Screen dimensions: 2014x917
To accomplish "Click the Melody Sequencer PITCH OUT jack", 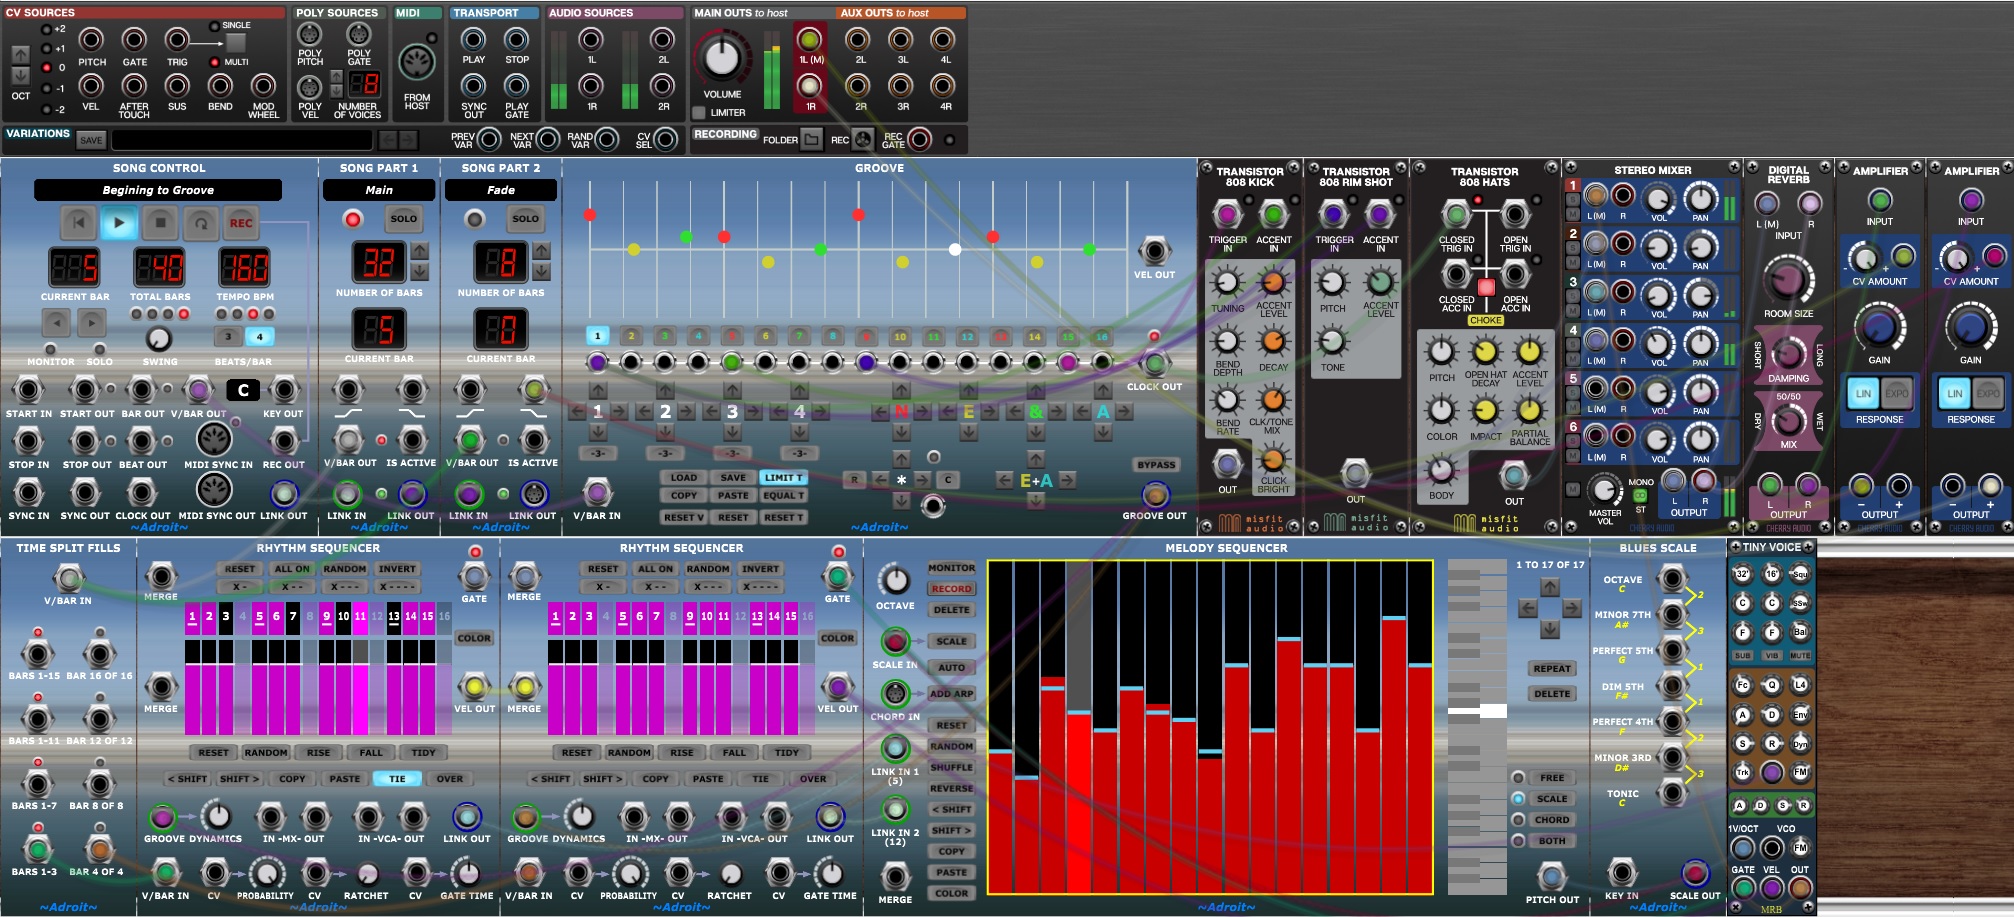I will 1552,876.
